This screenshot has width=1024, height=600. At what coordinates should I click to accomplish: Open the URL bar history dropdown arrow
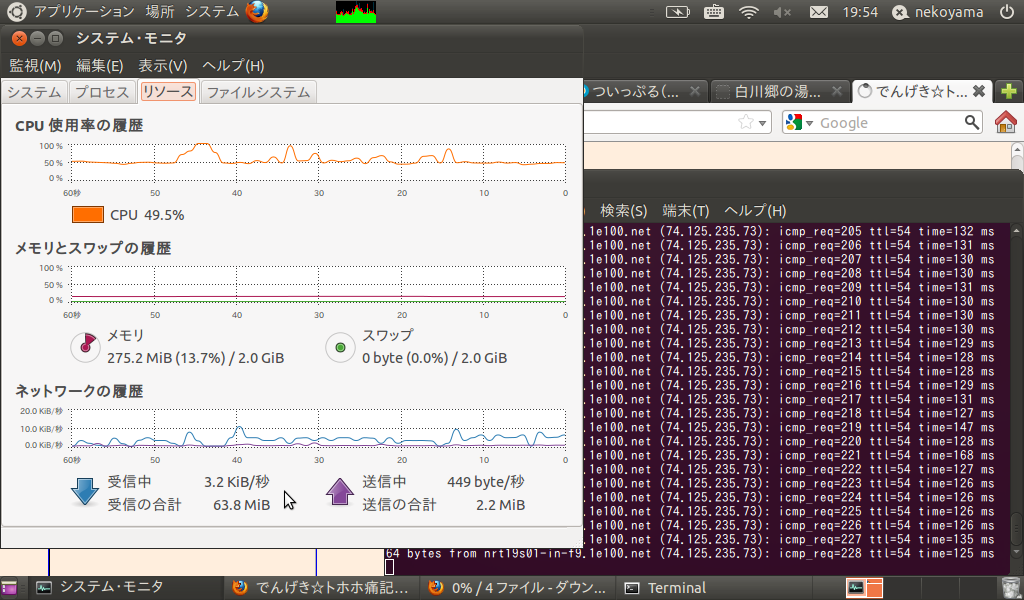tap(764, 122)
